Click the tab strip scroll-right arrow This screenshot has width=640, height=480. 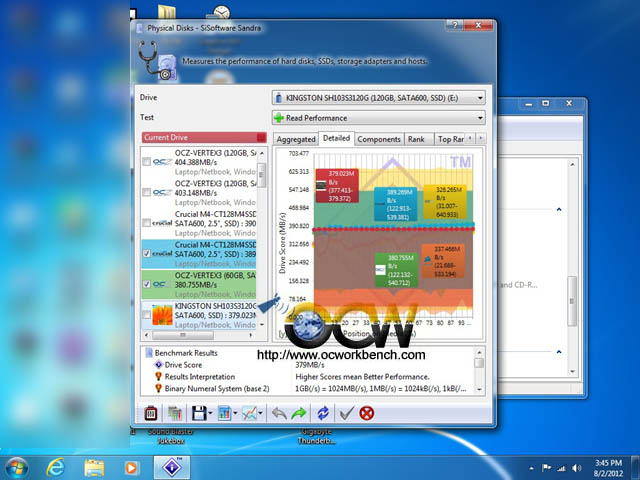click(x=481, y=138)
